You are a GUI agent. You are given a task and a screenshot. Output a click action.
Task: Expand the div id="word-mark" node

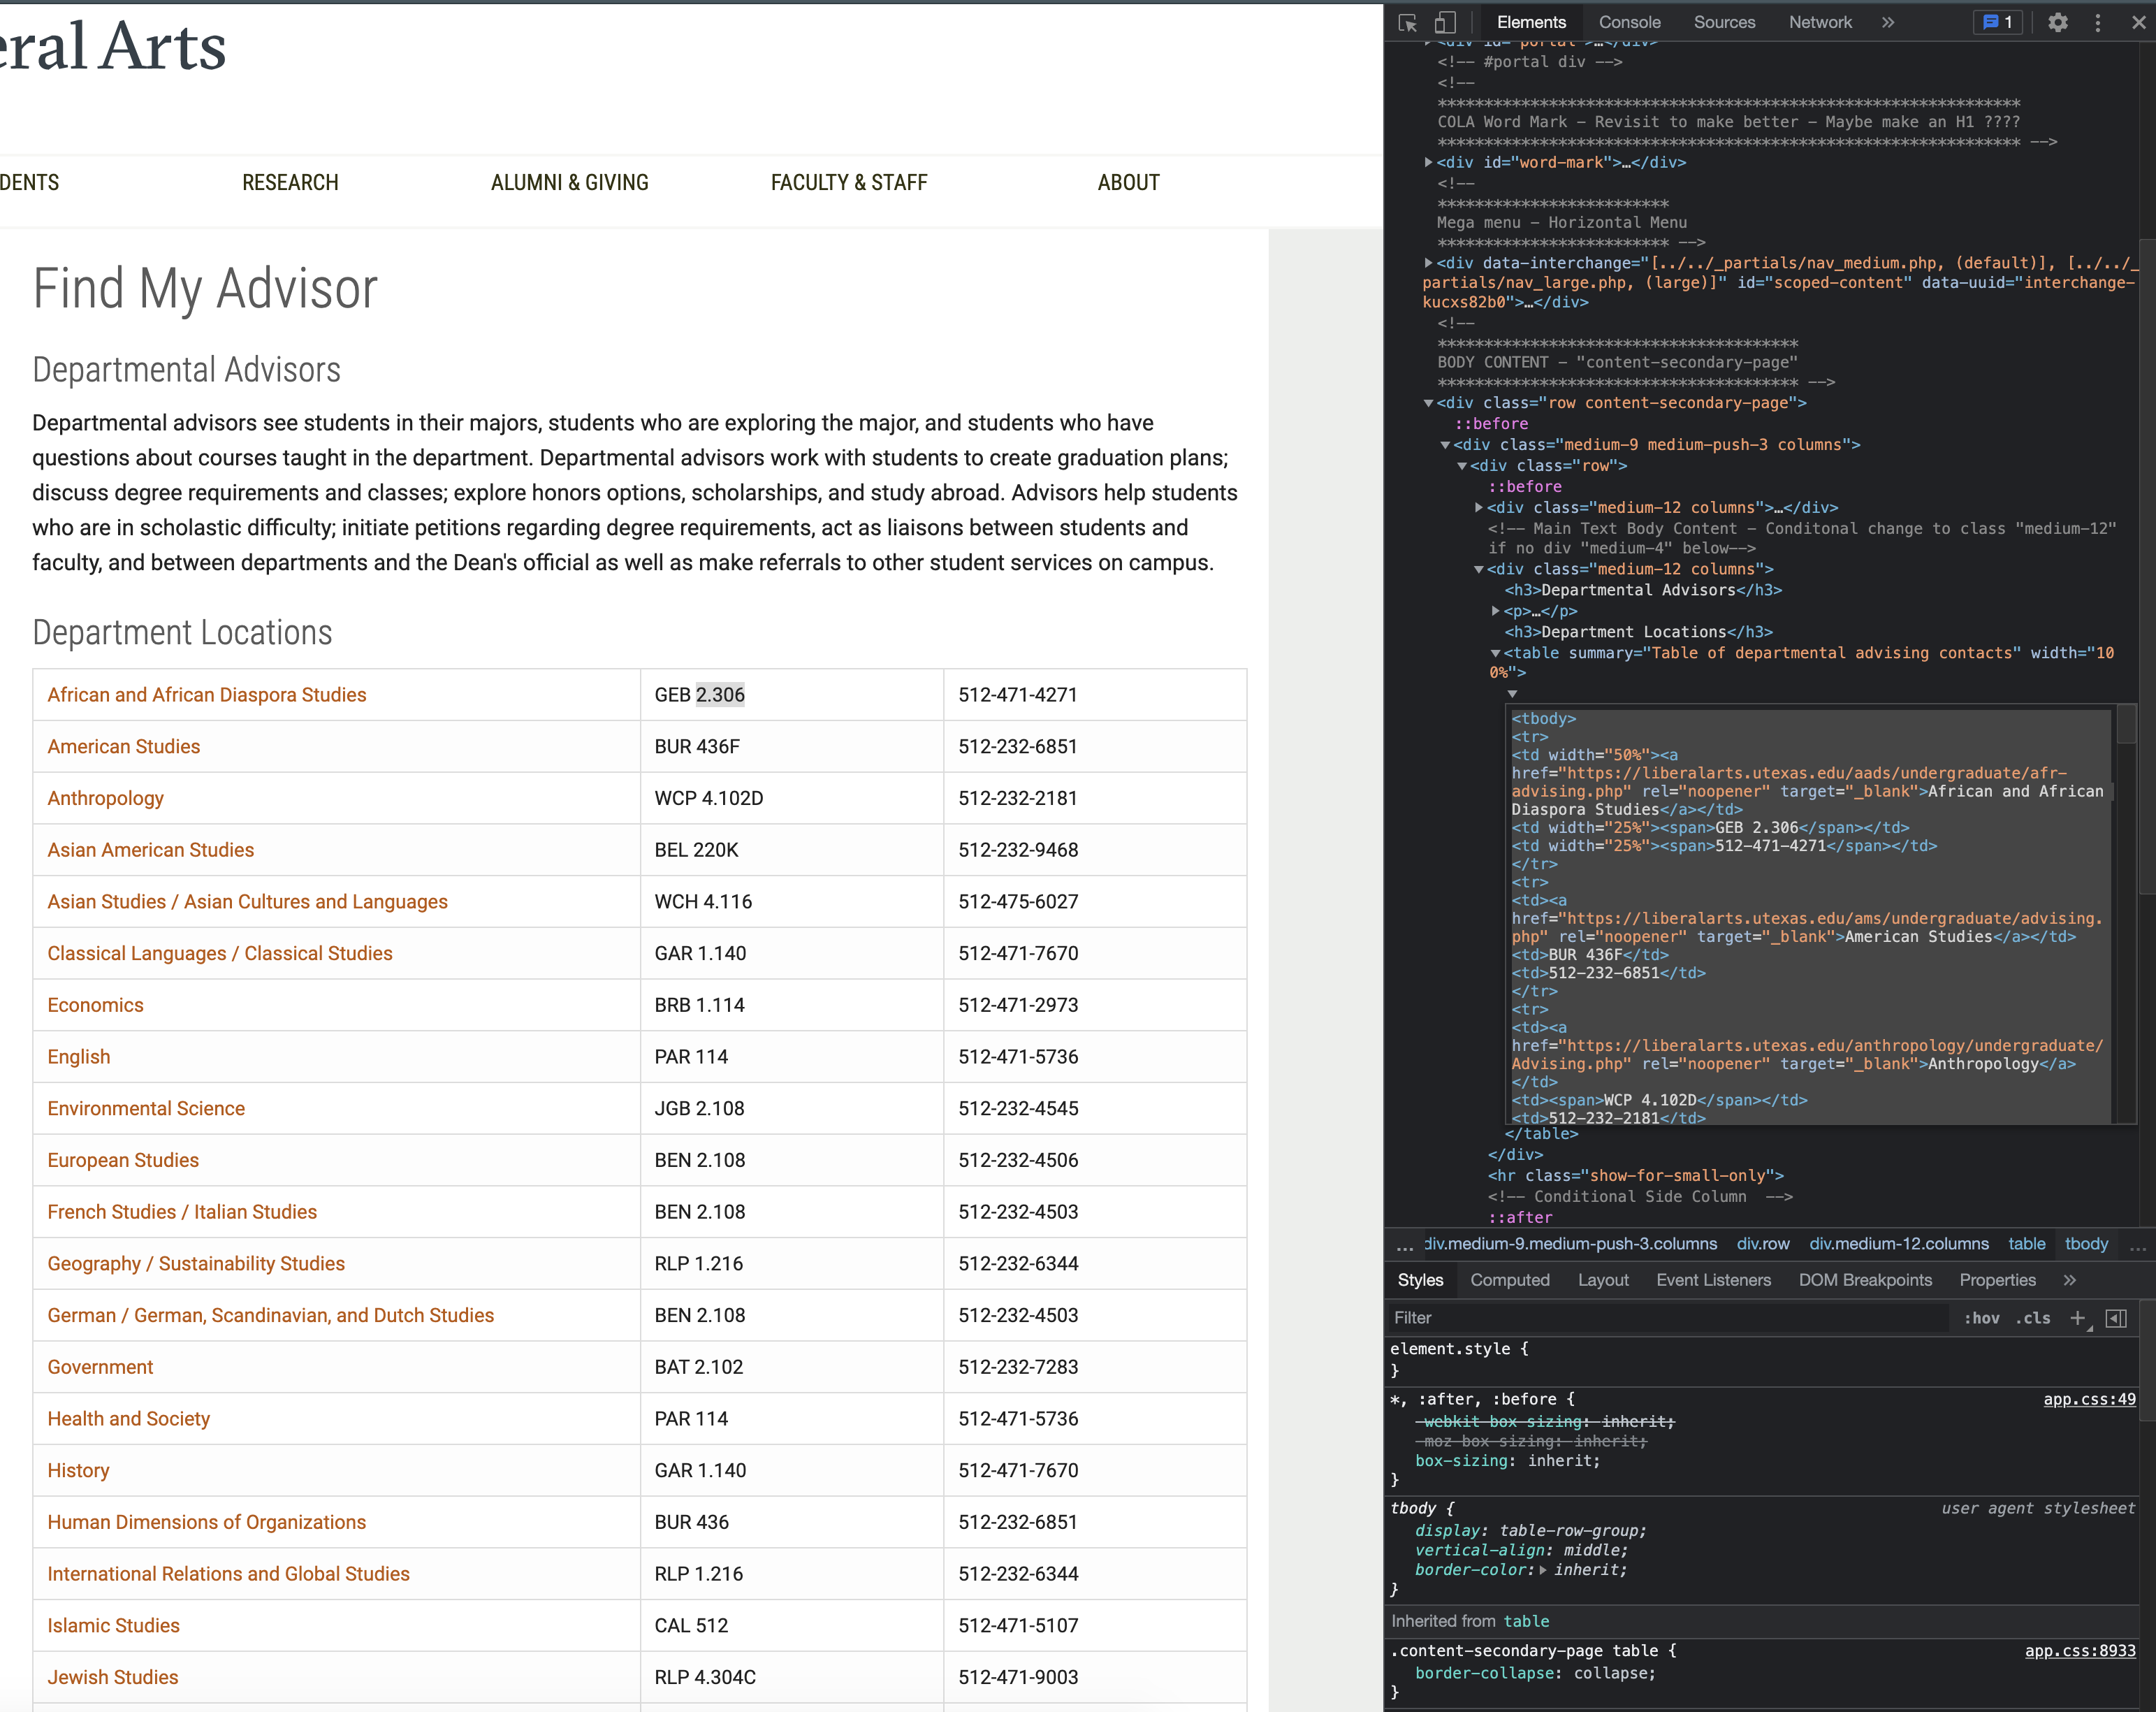point(1428,162)
